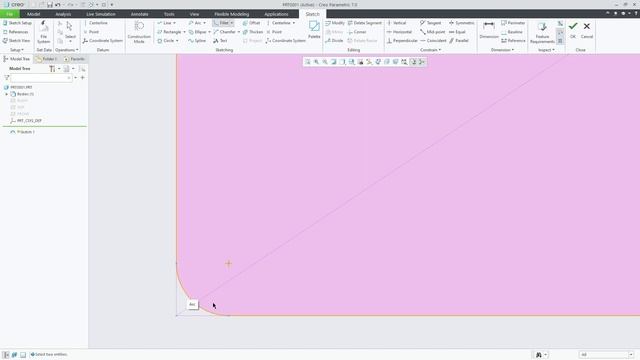
Task: Click Sketch Setup in Setup group
Action: (x=17, y=23)
